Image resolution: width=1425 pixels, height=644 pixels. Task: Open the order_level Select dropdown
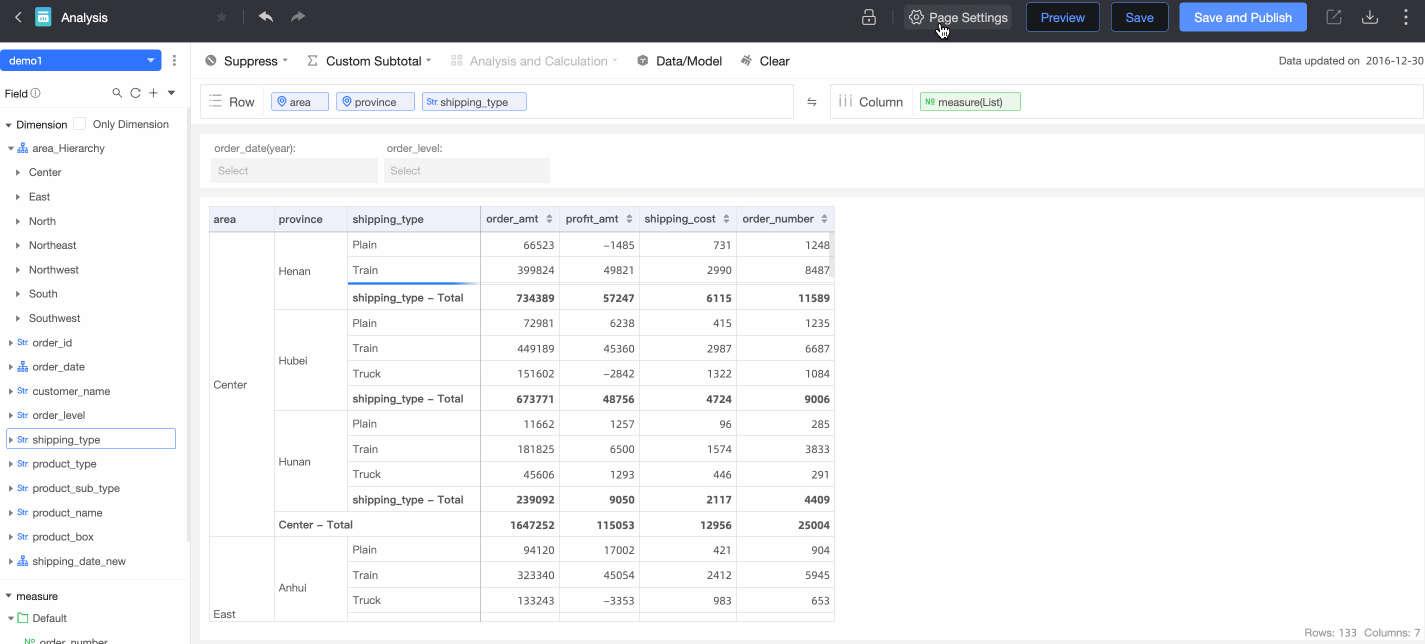467,171
